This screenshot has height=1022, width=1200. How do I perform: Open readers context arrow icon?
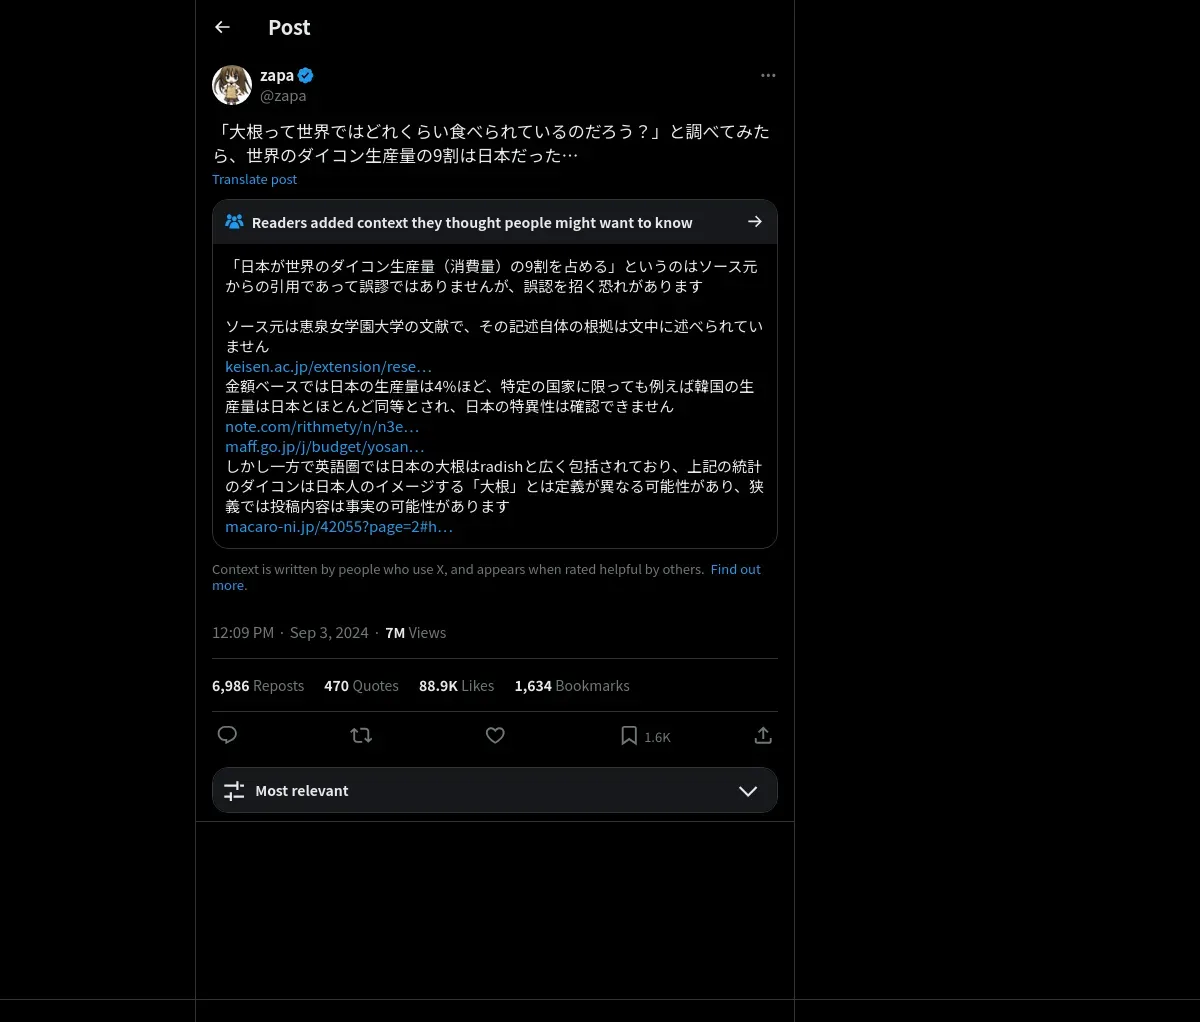(x=755, y=222)
